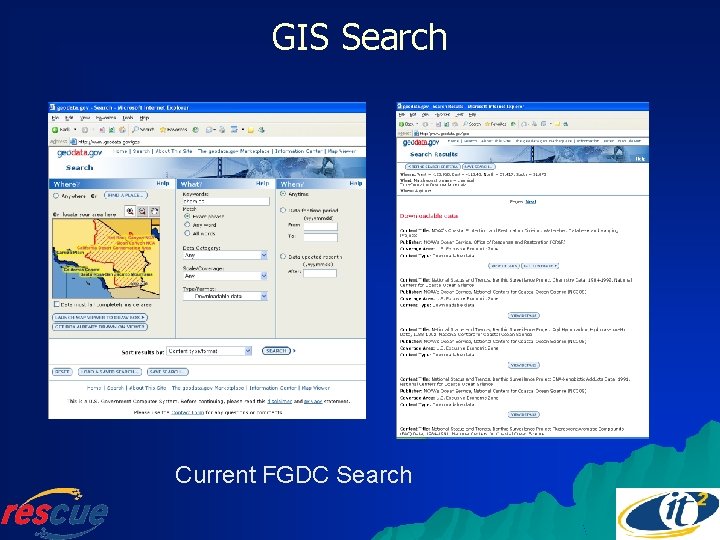Click the folder icon in Search Results toolbar
The image size is (720, 540).
(x=557, y=124)
